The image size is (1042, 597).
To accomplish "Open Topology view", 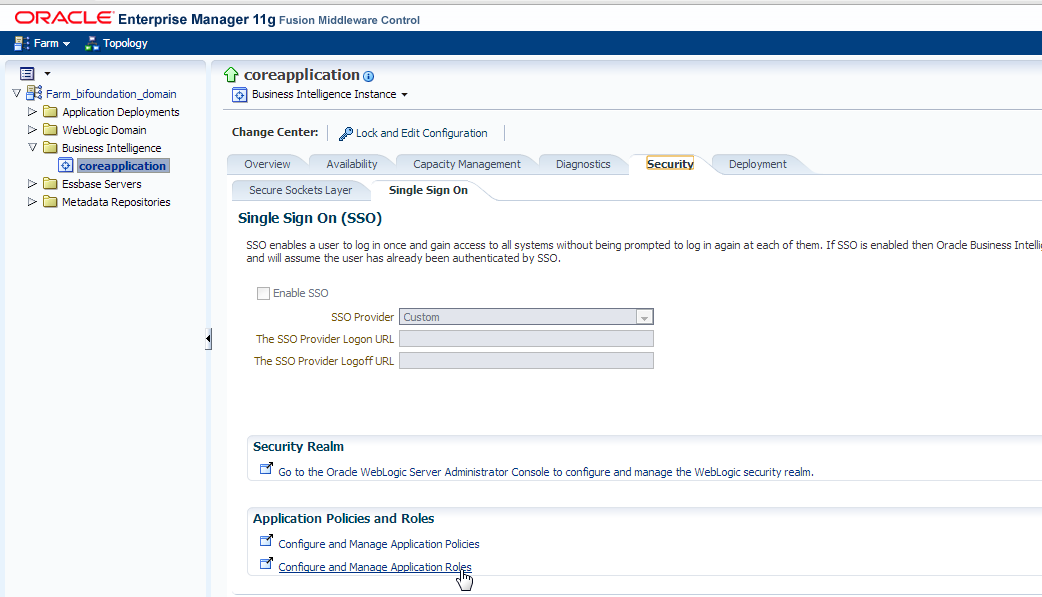I will point(125,43).
